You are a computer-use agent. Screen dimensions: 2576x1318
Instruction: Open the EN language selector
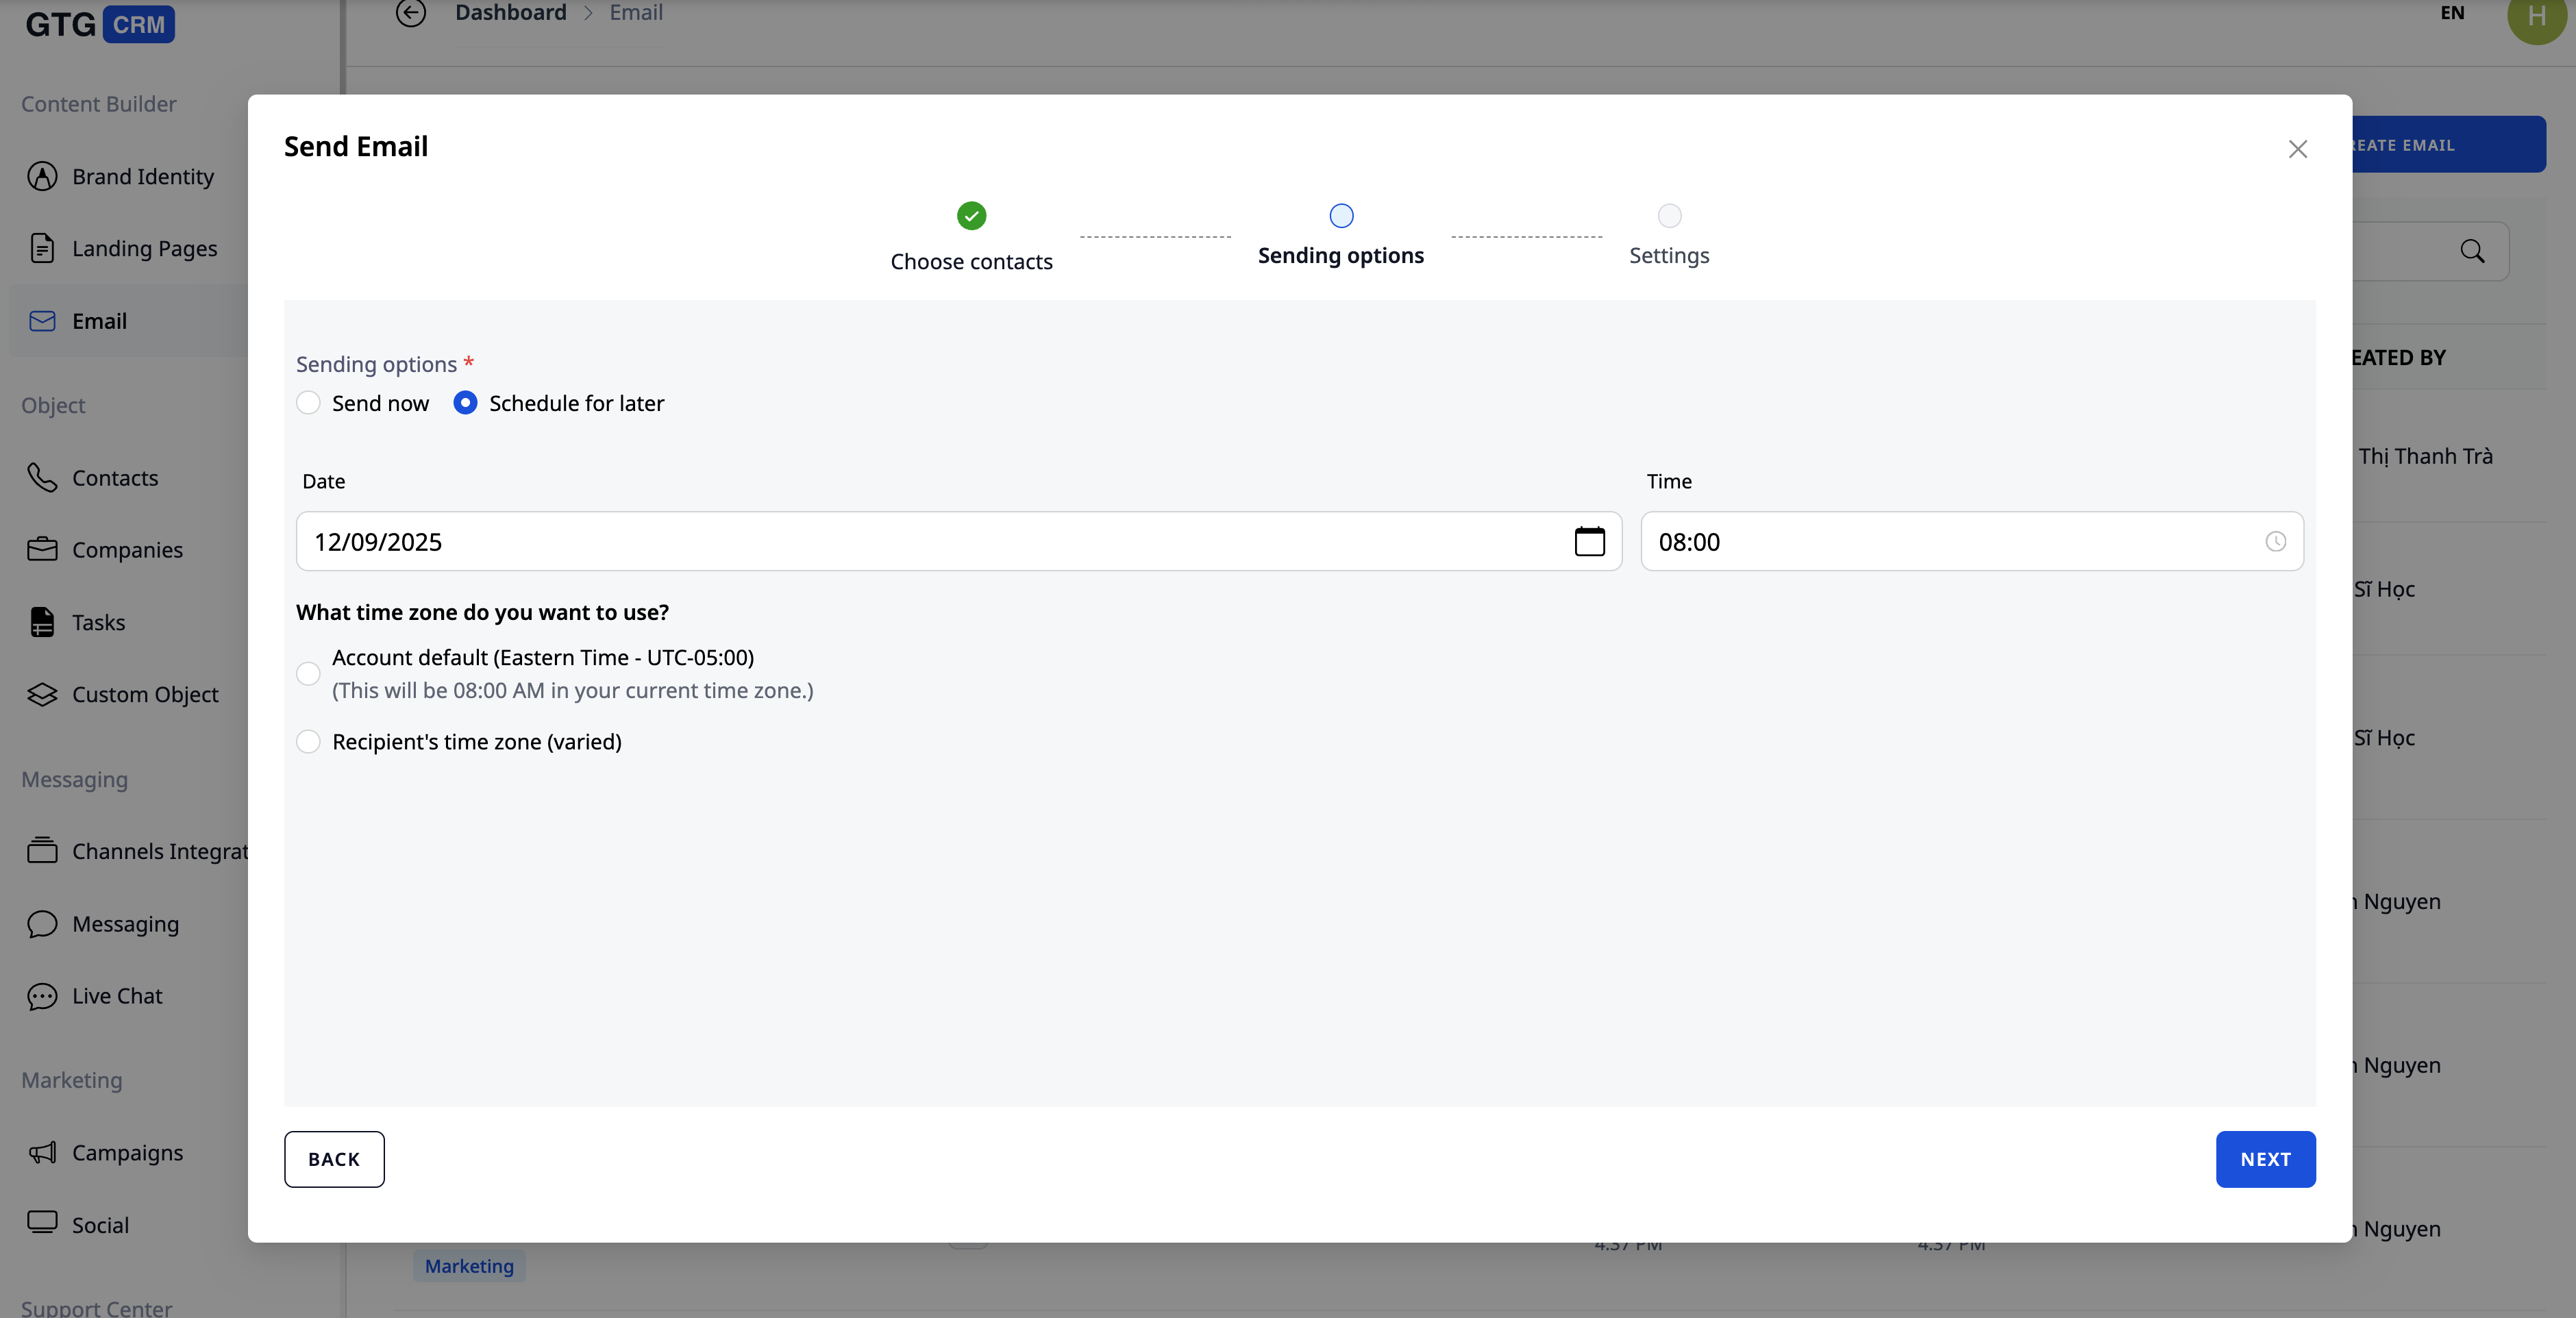[2452, 13]
